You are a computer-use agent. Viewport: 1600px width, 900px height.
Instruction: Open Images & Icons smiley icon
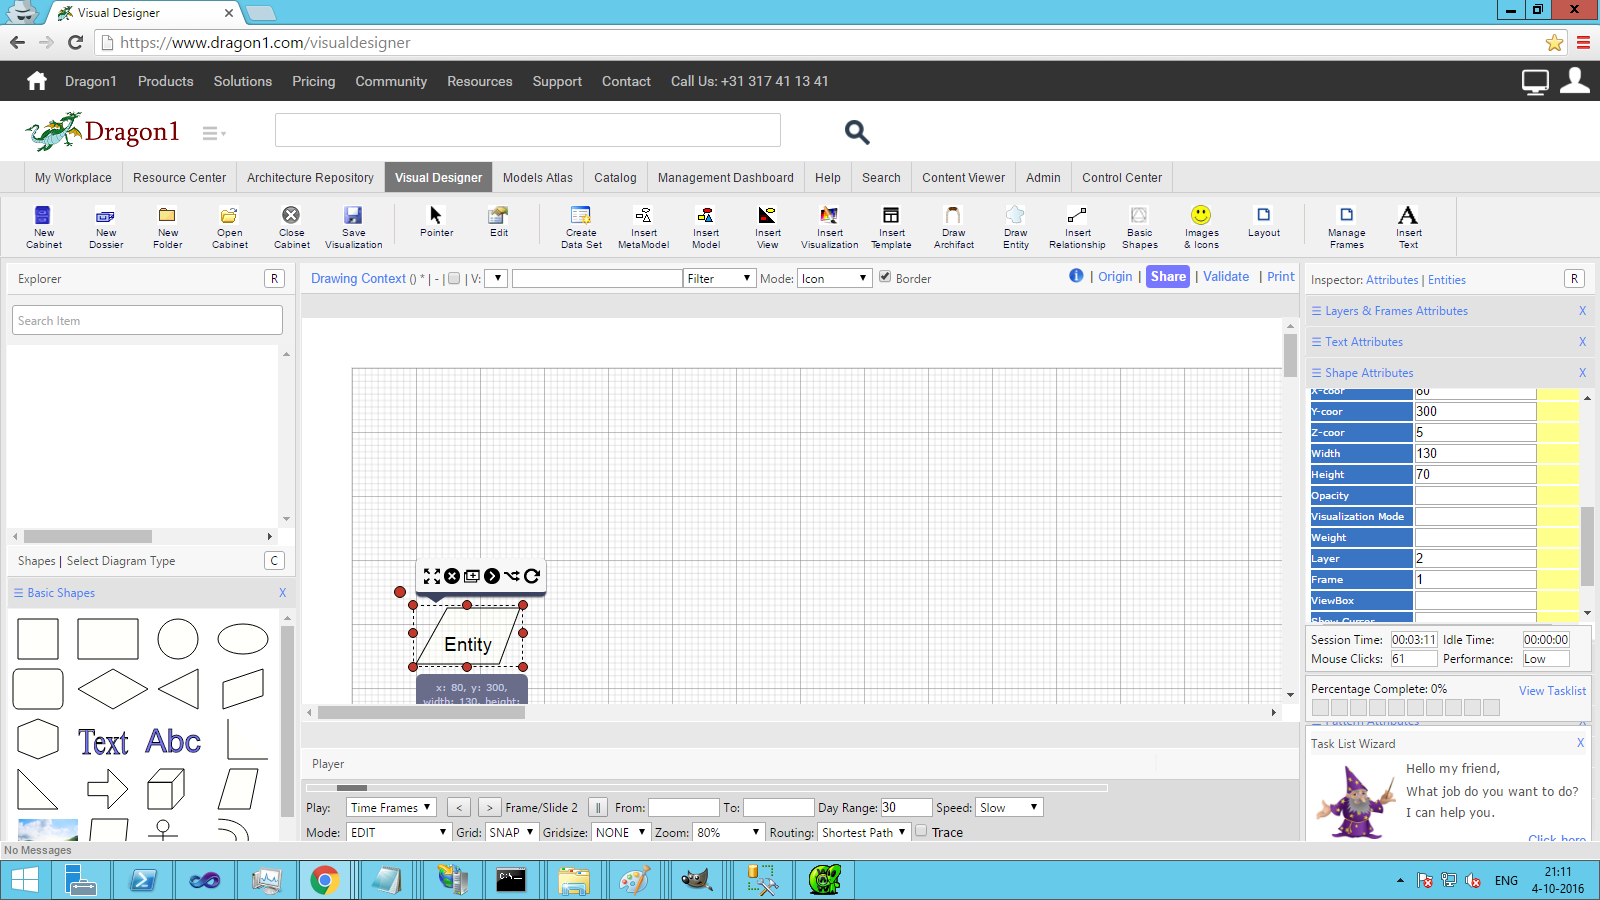click(1201, 215)
